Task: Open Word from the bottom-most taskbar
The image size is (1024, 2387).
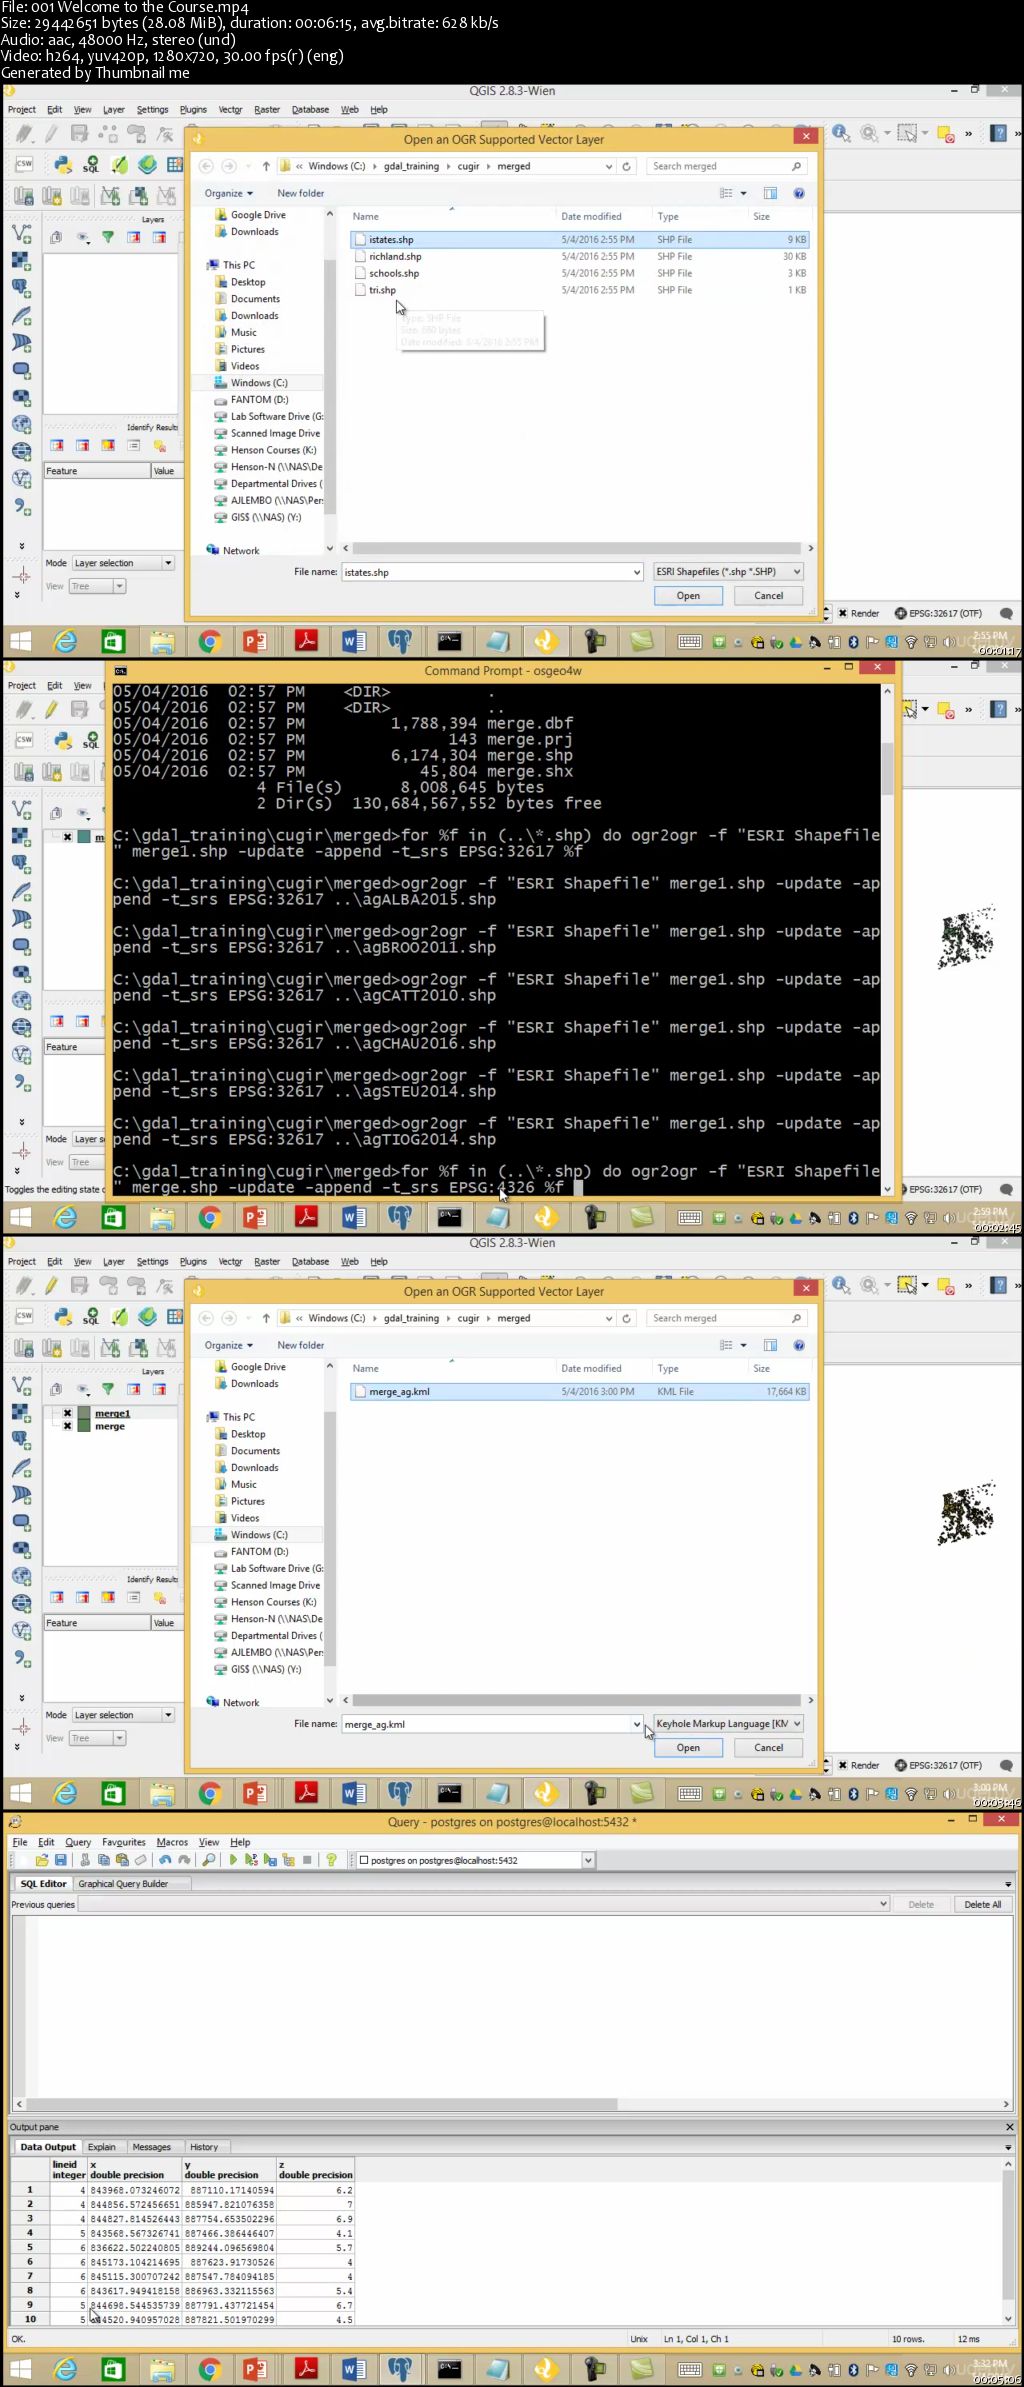Action: click(x=354, y=2369)
